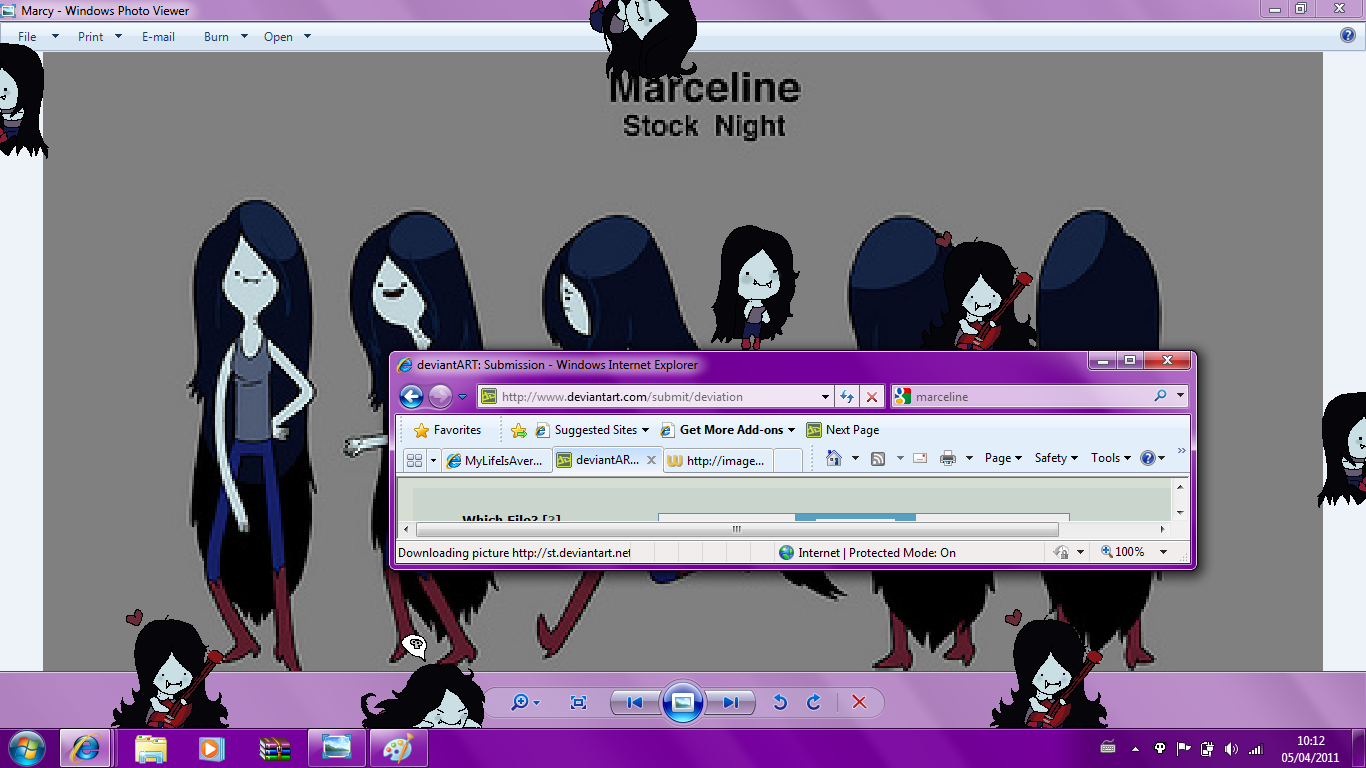Open the Photo Viewer Print menu

100,37
